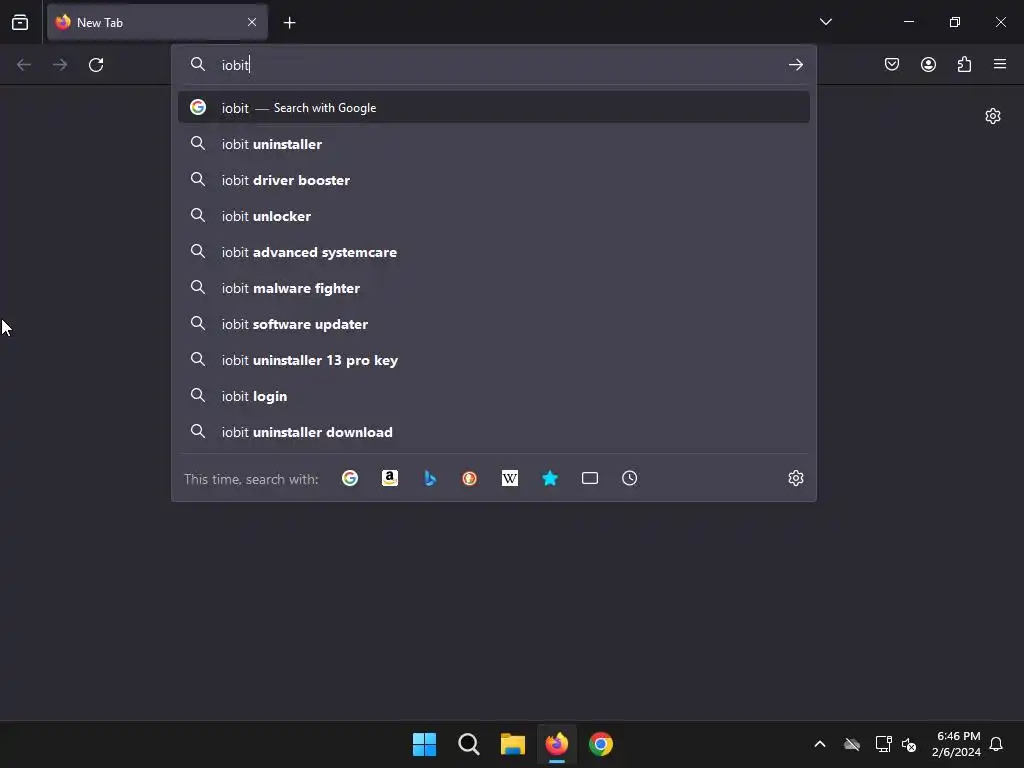Search this time with Bing icon
This screenshot has height=768, width=1024.
click(x=430, y=478)
